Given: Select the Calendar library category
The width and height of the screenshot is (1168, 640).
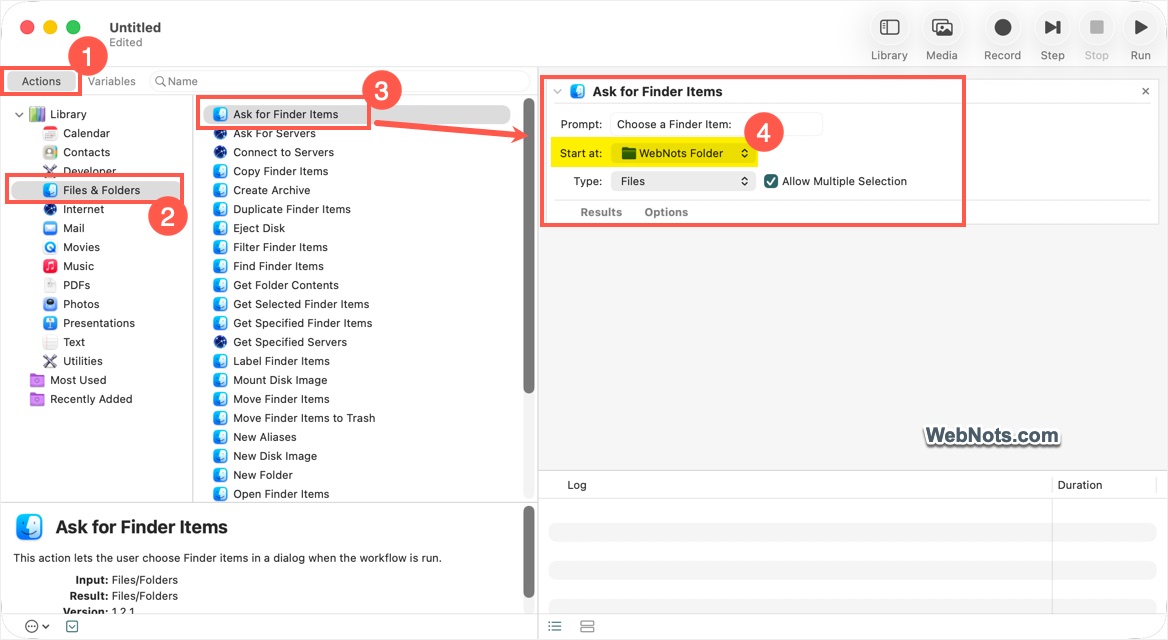Looking at the screenshot, I should point(86,133).
